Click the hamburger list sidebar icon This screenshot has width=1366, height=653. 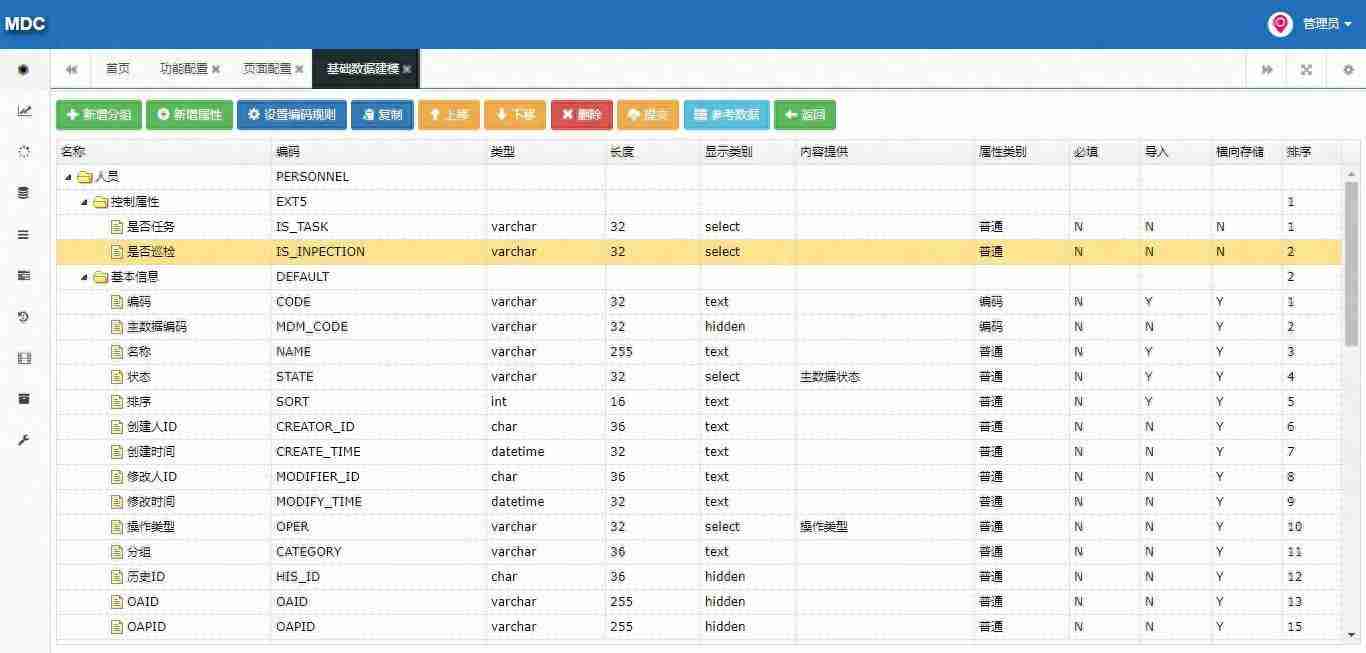click(x=24, y=235)
